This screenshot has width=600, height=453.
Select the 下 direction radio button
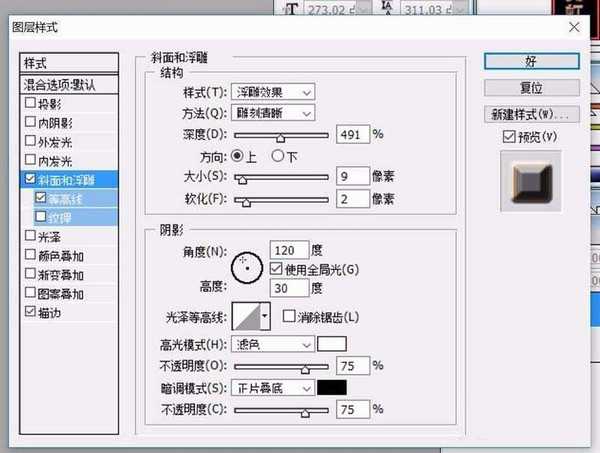[x=277, y=156]
